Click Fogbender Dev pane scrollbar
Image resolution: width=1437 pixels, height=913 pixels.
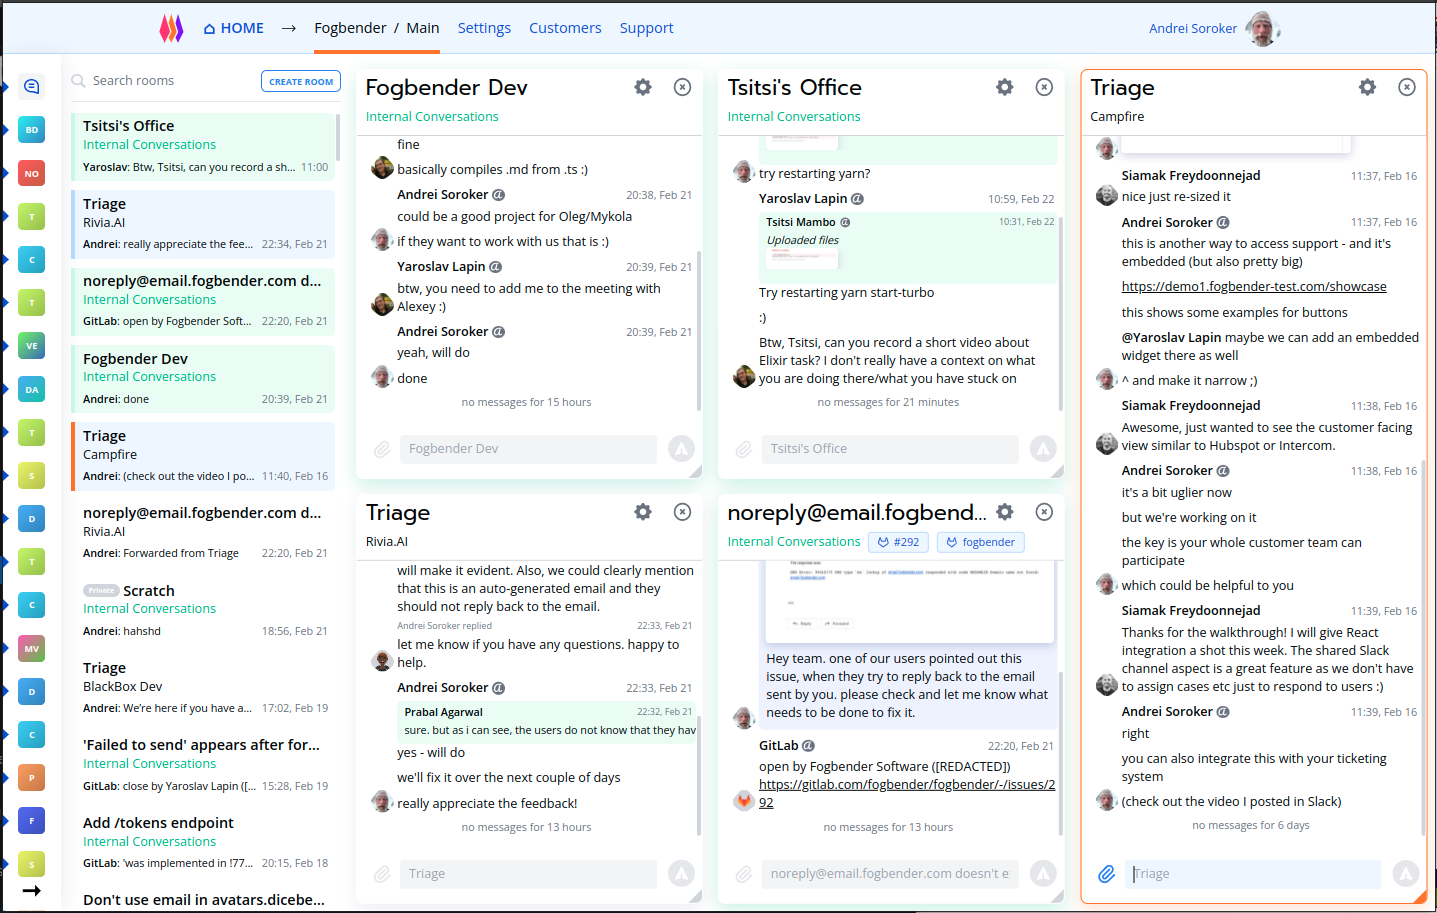click(699, 330)
